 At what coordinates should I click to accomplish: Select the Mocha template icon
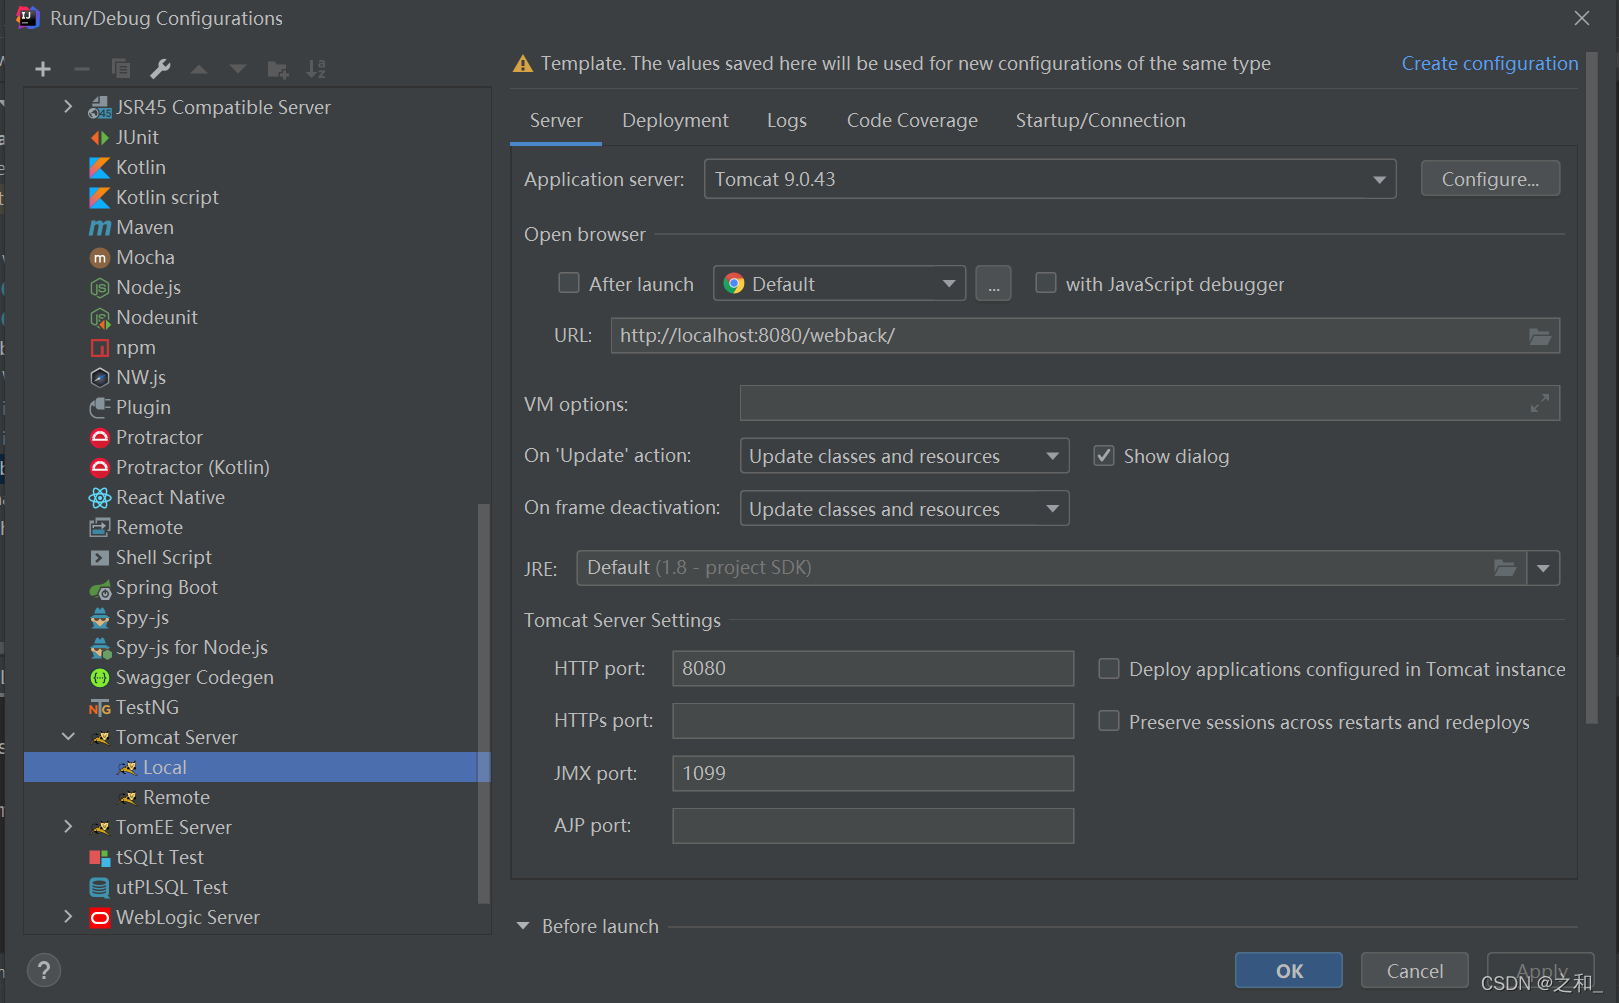tap(100, 257)
